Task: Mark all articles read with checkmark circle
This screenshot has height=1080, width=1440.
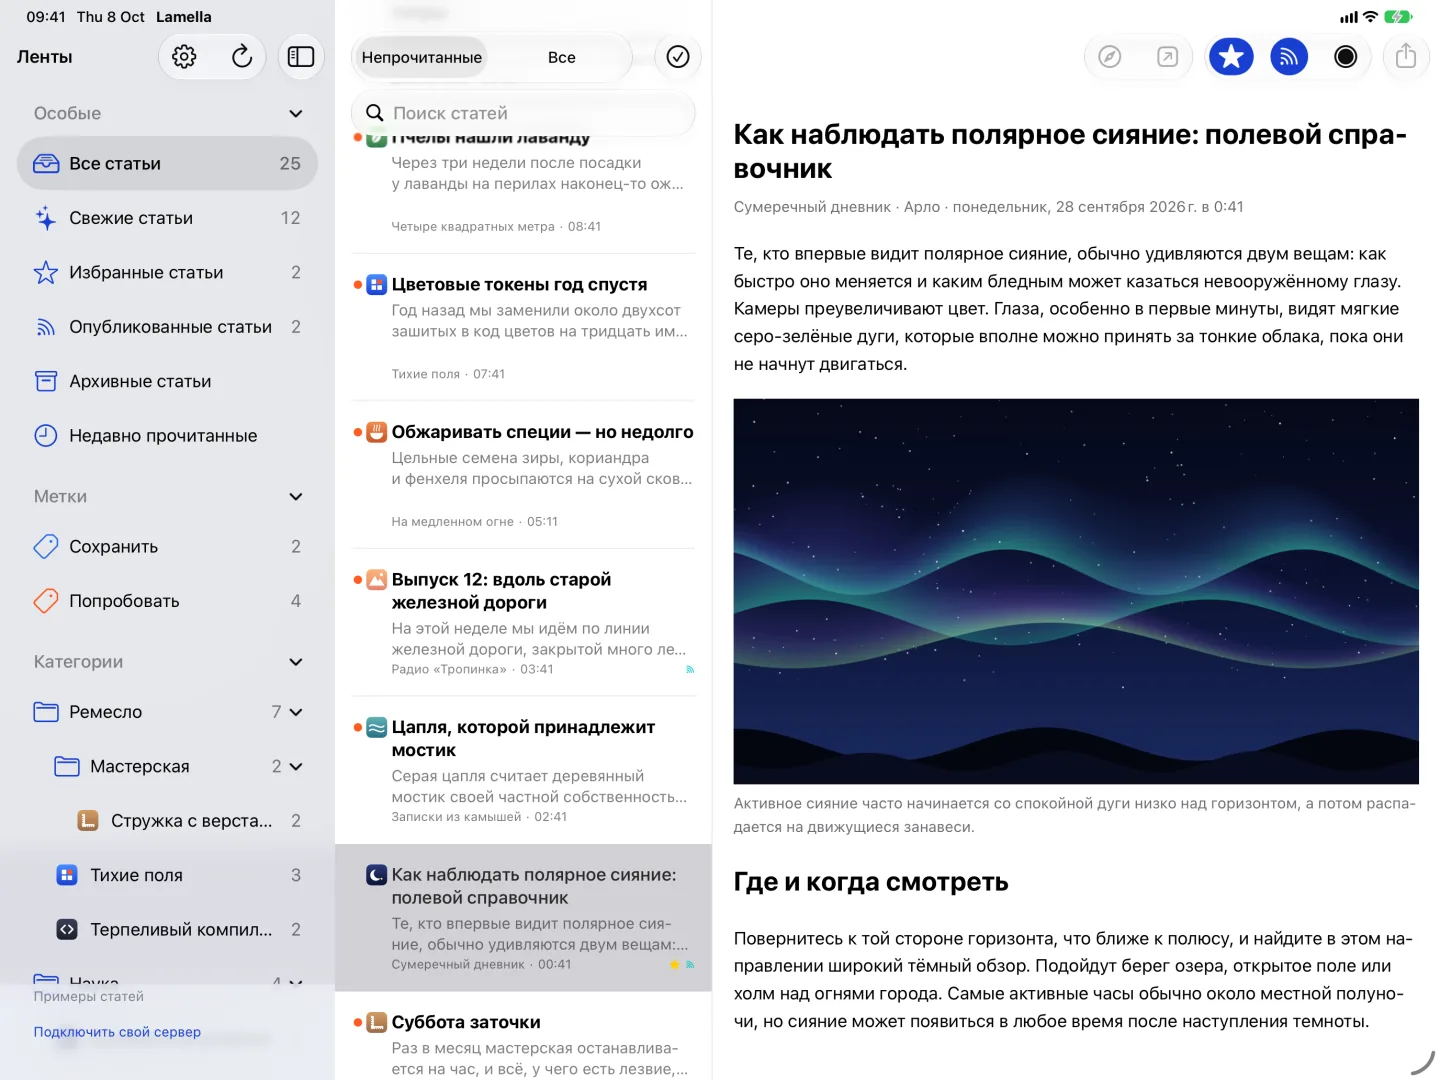Action: tap(678, 57)
